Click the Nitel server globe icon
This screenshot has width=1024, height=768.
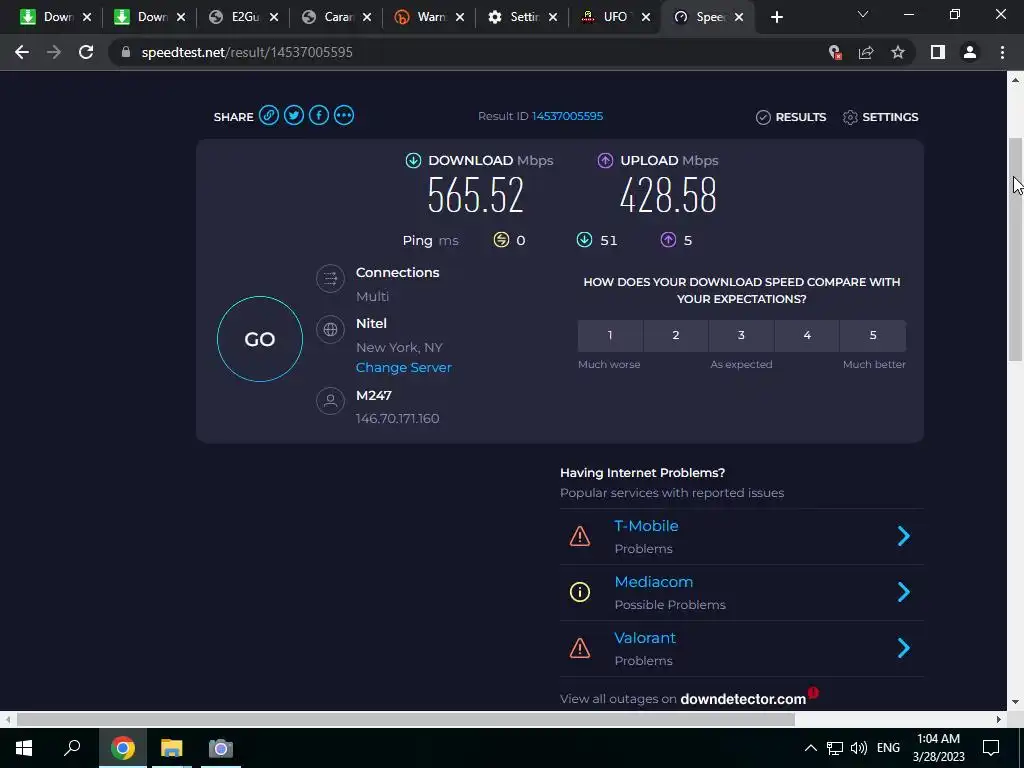pos(330,329)
